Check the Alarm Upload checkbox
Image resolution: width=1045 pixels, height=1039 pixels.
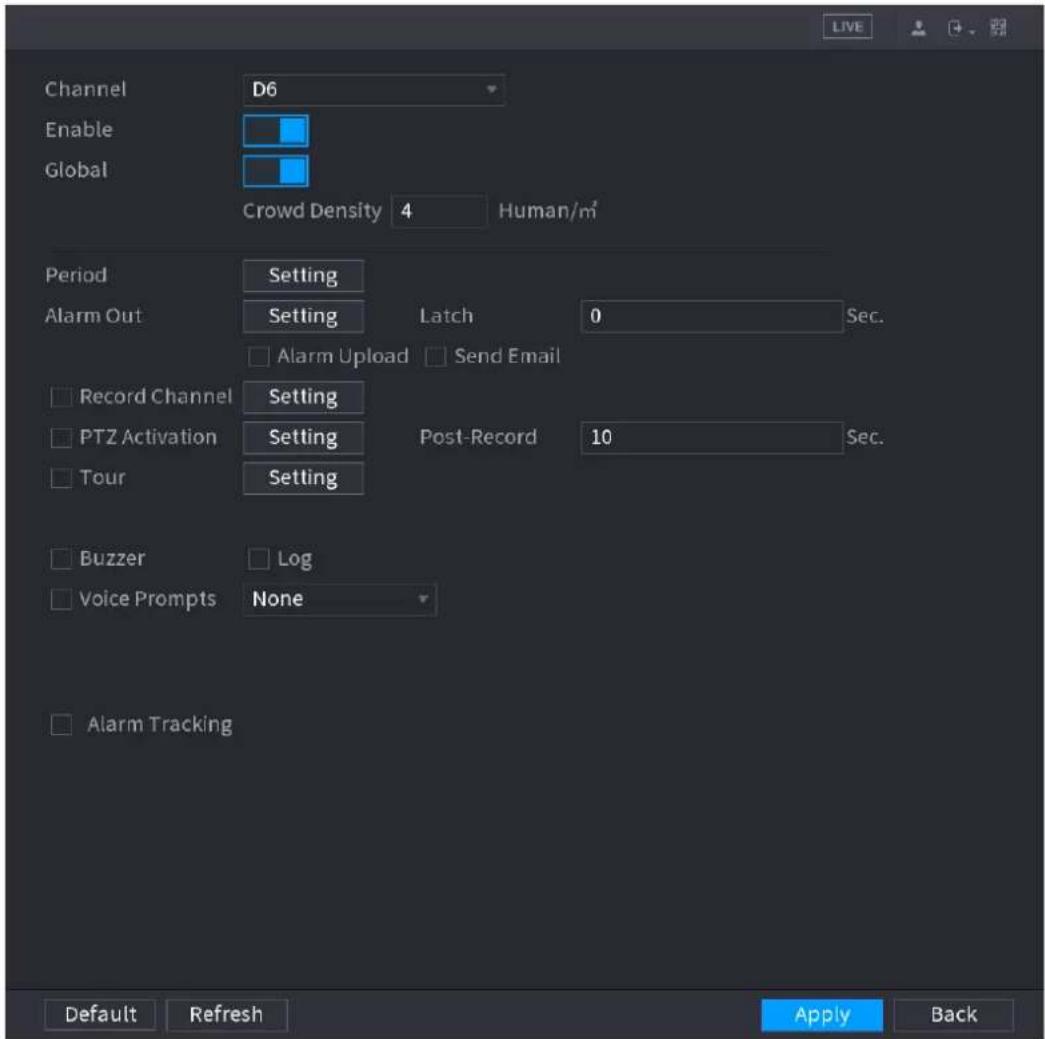[x=259, y=357]
